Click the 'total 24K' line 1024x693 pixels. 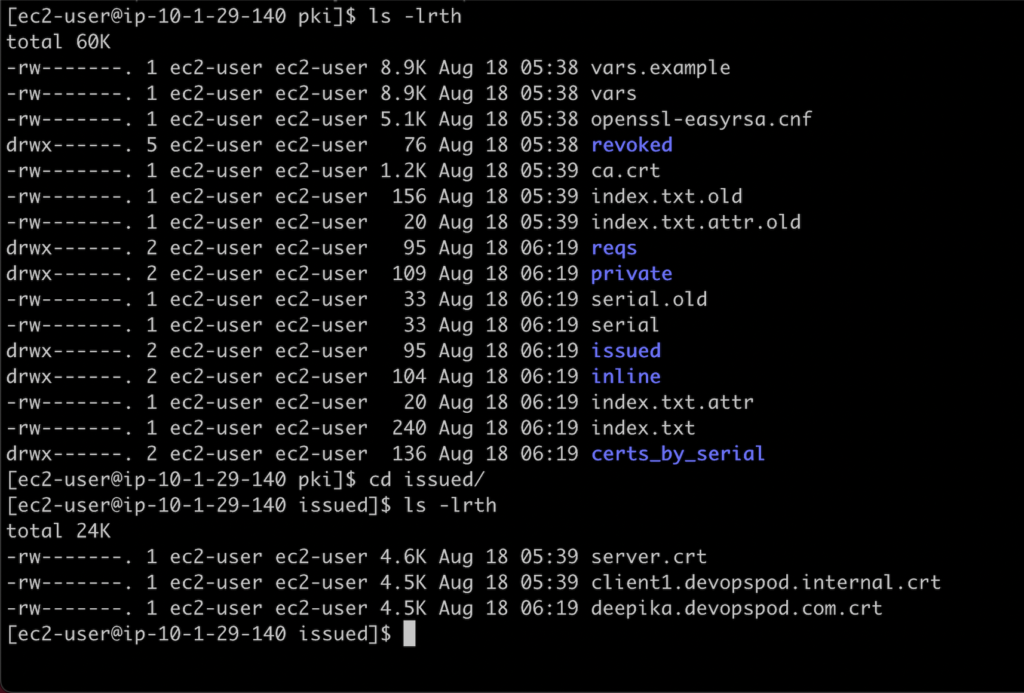(58, 531)
